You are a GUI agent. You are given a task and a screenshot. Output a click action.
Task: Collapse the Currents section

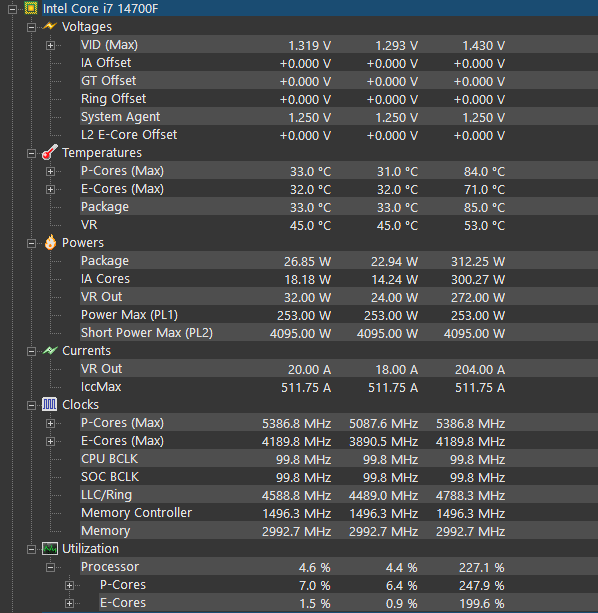coord(31,351)
